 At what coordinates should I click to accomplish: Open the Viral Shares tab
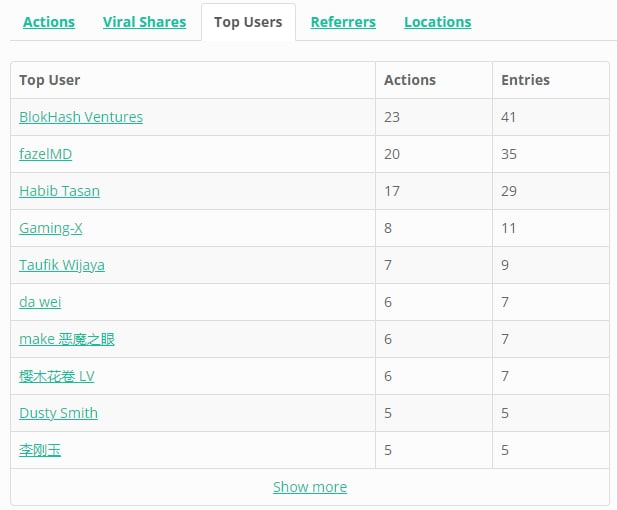click(x=144, y=22)
